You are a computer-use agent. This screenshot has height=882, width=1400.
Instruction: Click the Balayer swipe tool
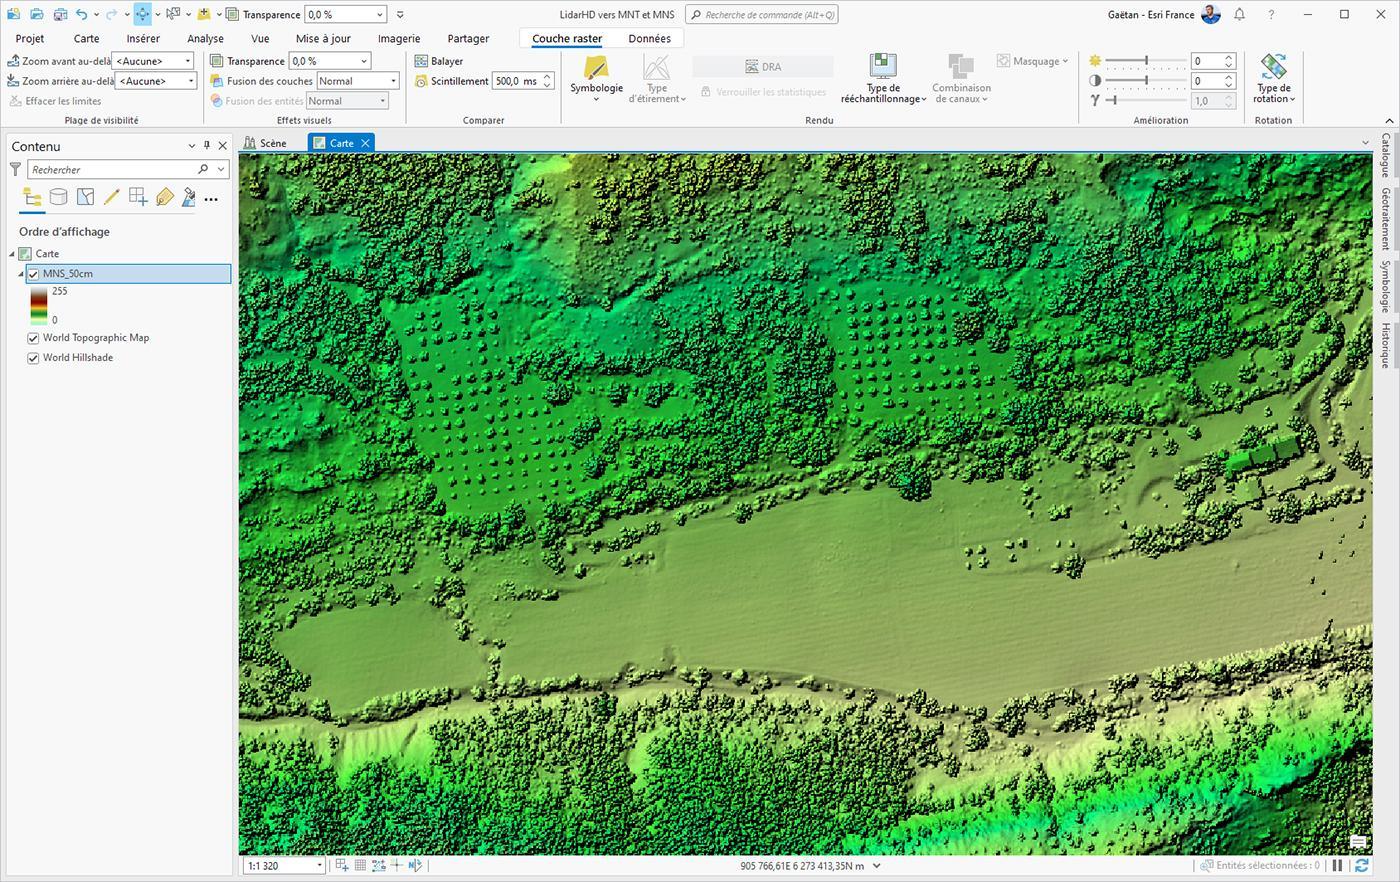tap(439, 61)
